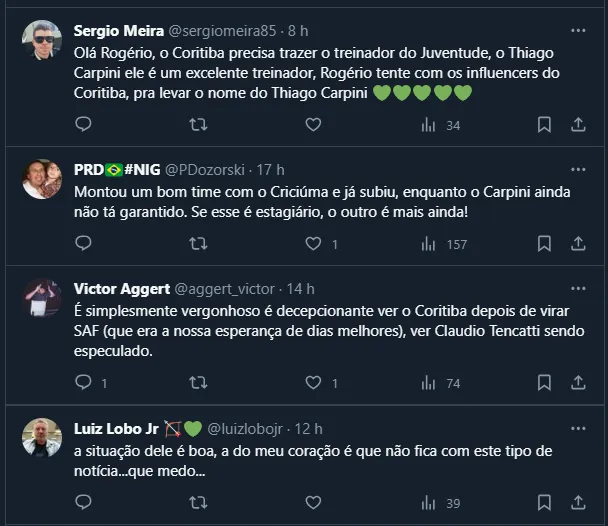Retweet Sergio Meira's post
Image resolution: width=608 pixels, height=526 pixels.
[x=198, y=125]
